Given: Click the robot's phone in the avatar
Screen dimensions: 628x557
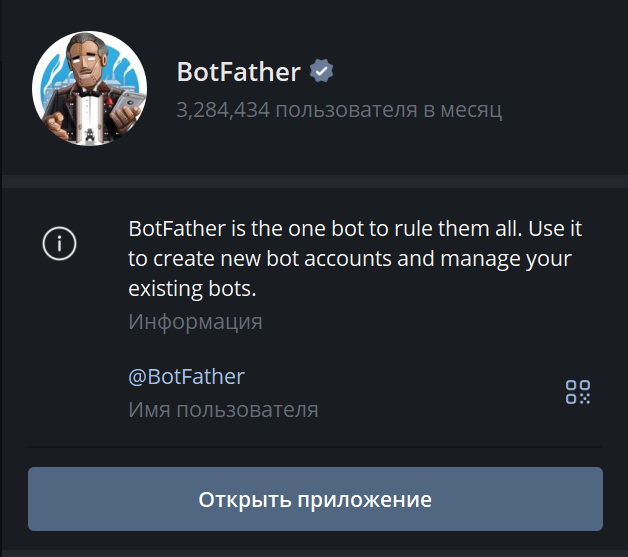Looking at the screenshot, I should [x=127, y=103].
